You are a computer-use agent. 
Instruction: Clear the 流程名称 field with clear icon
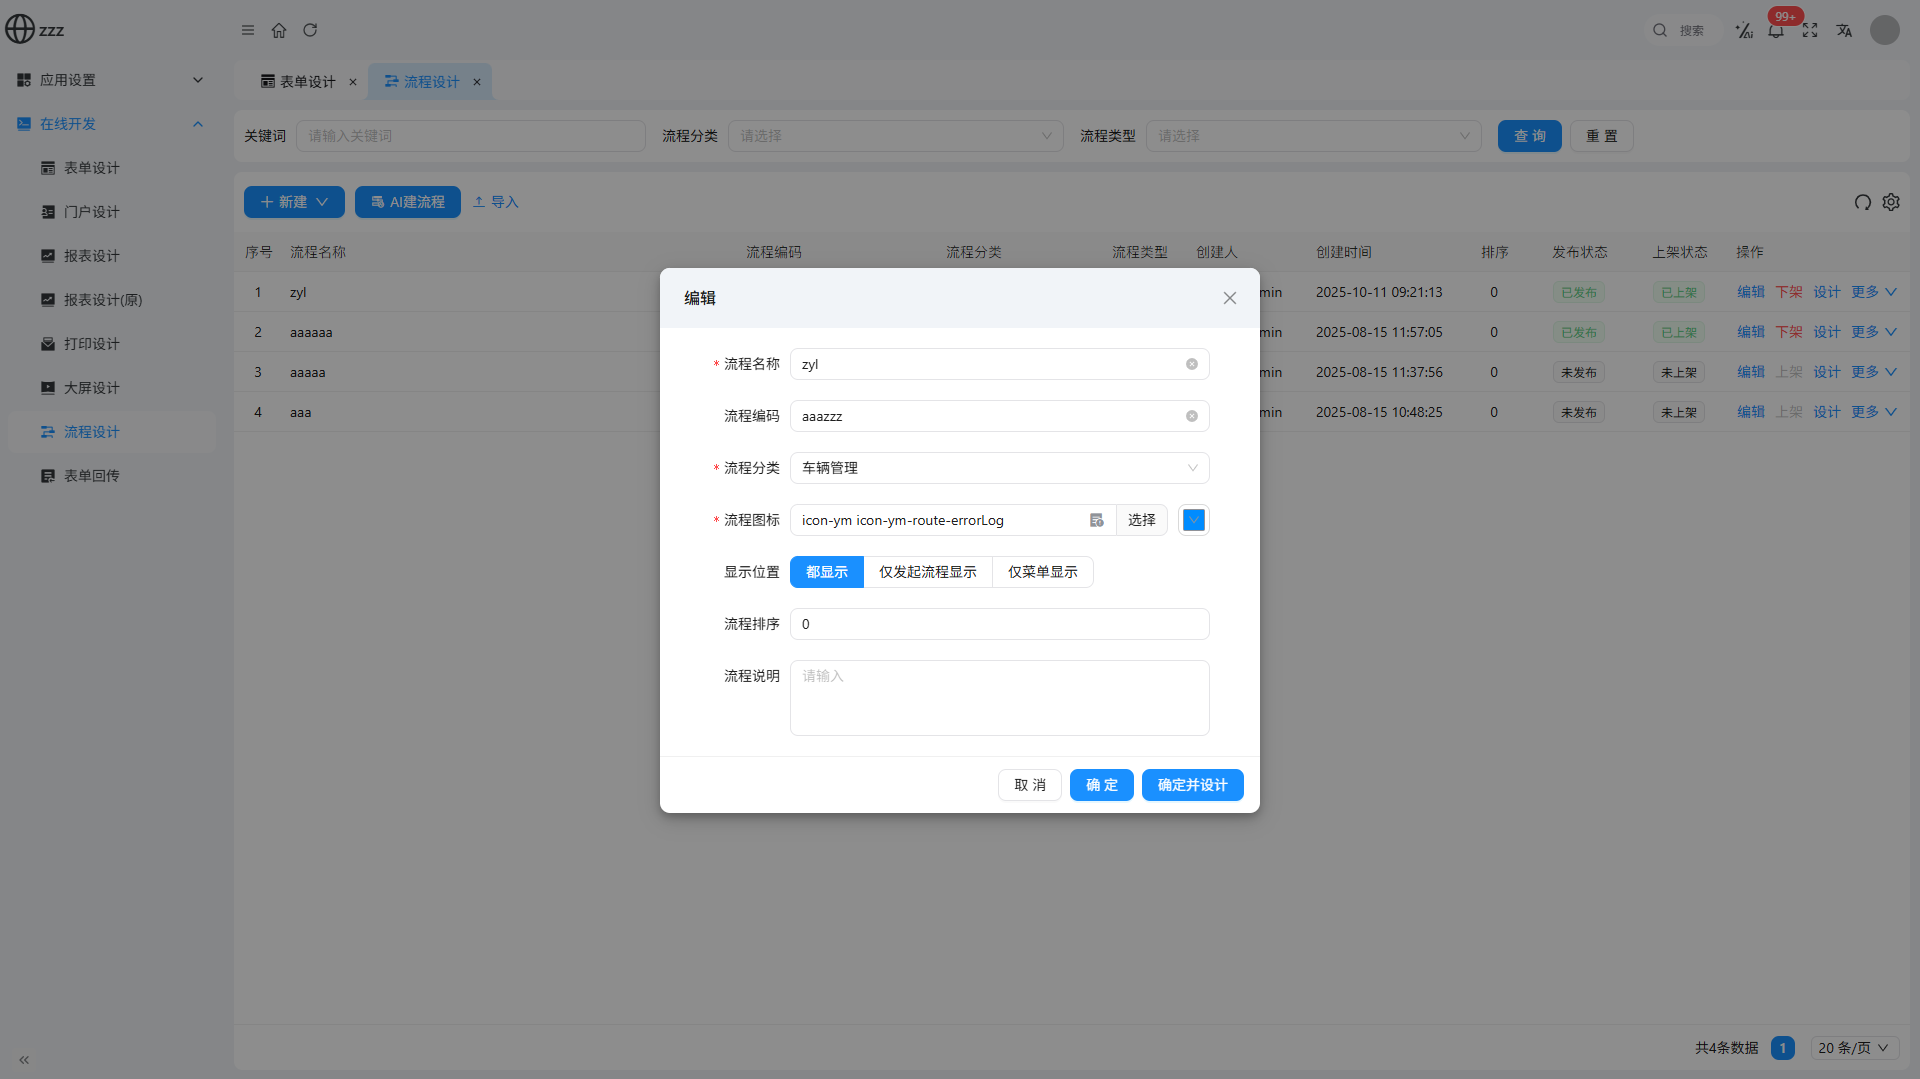coord(1192,364)
